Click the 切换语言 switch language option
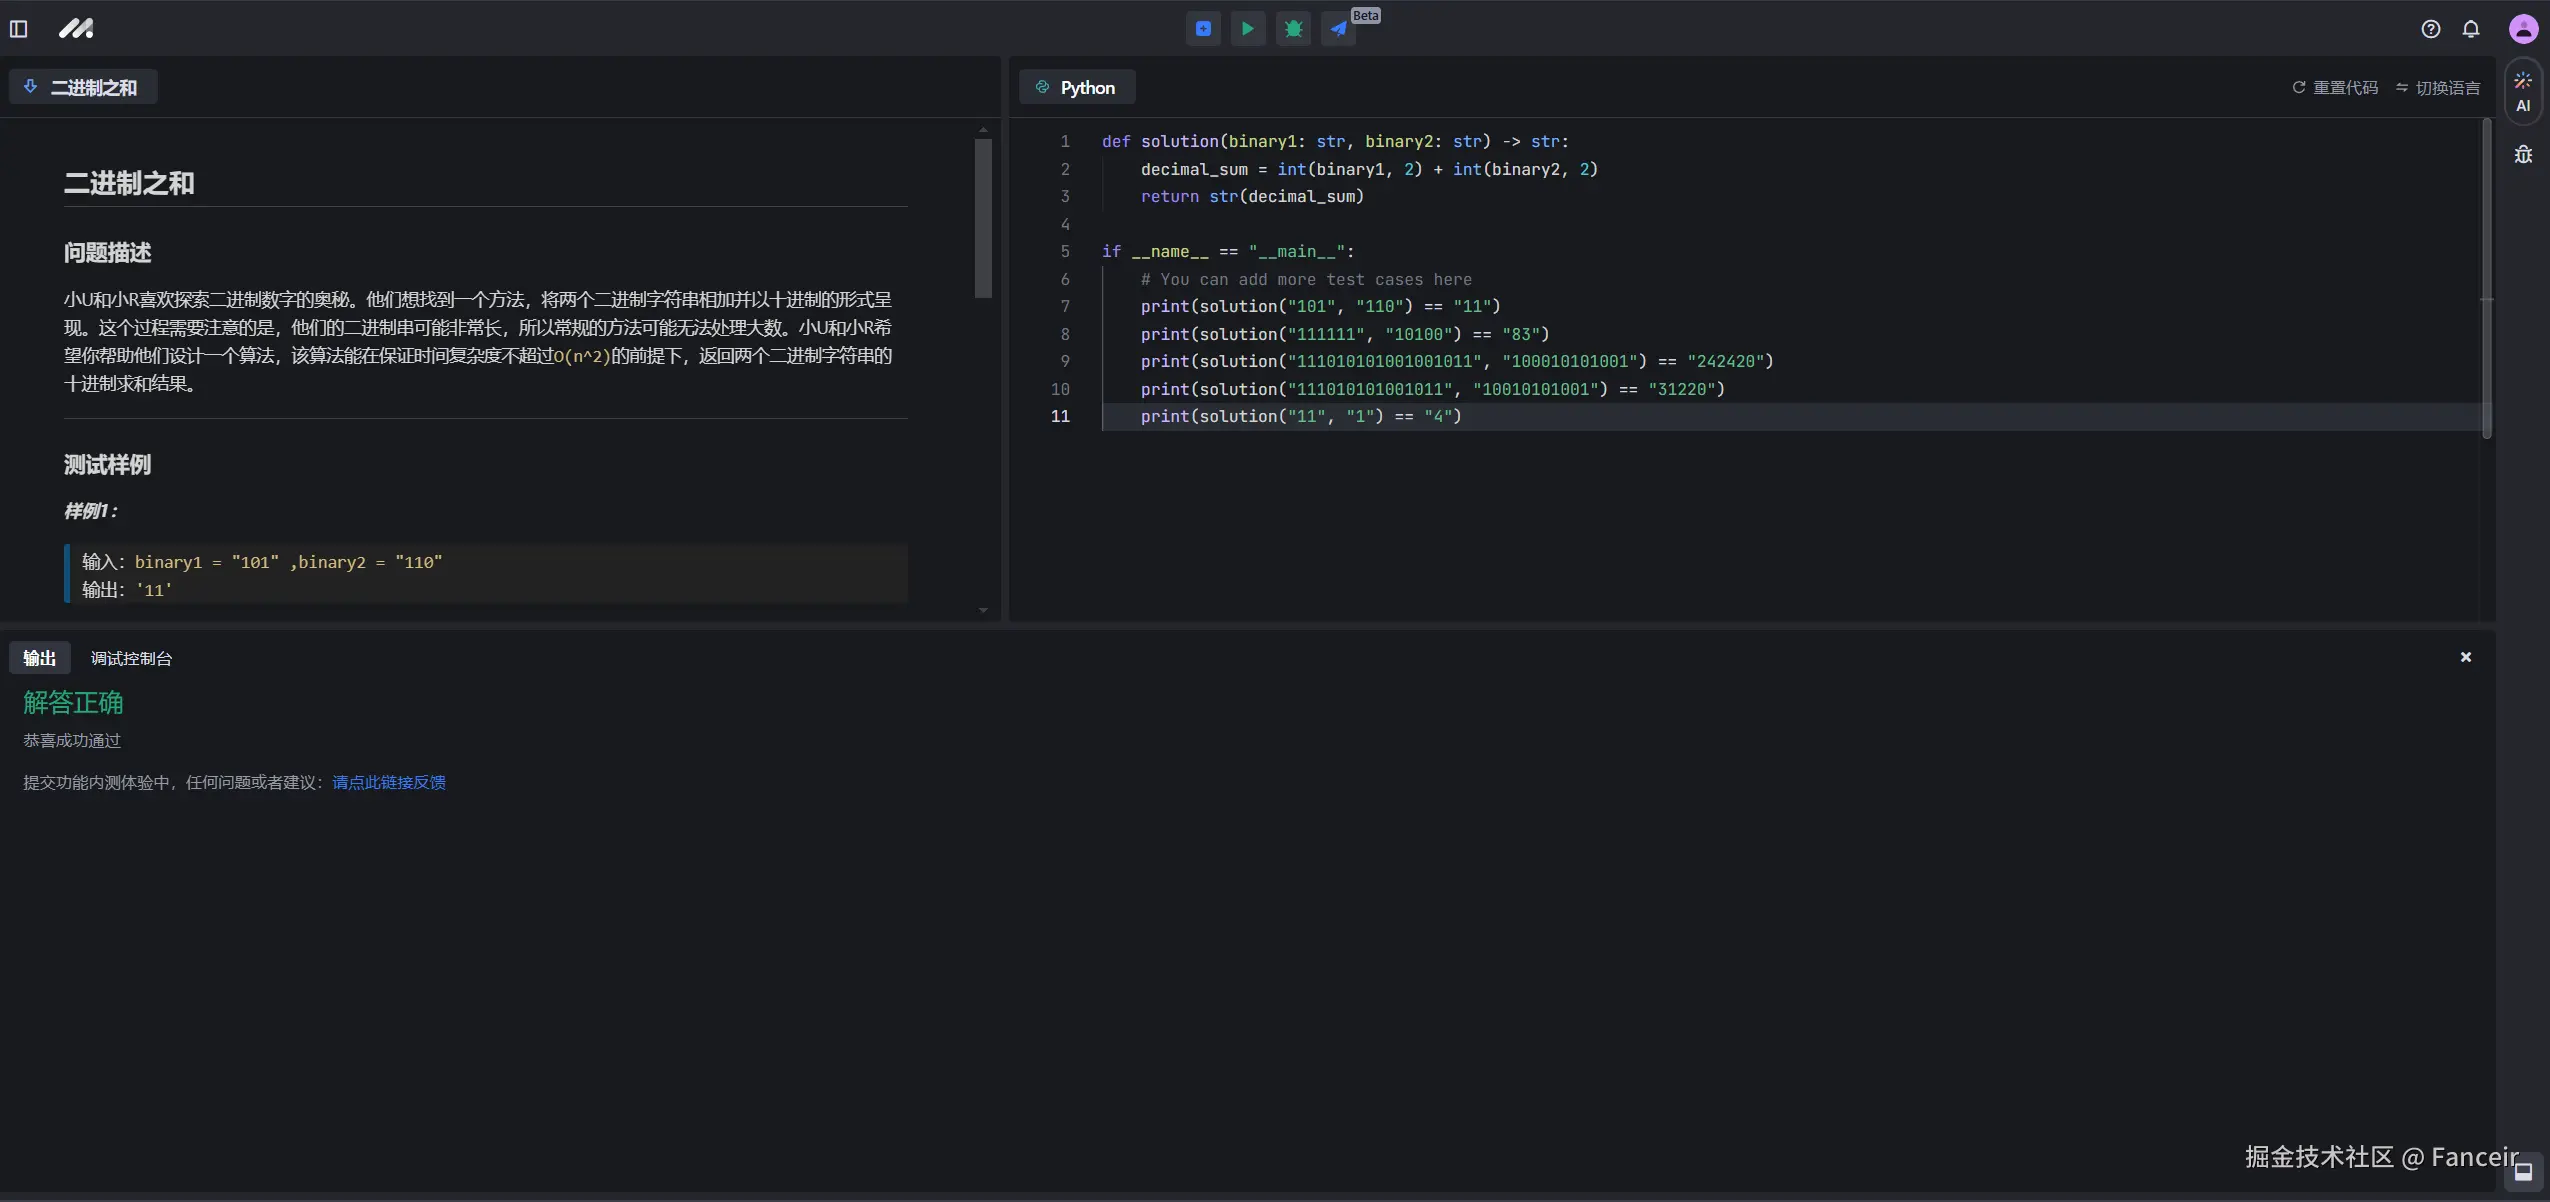Viewport: 2550px width, 1202px height. coord(2438,88)
